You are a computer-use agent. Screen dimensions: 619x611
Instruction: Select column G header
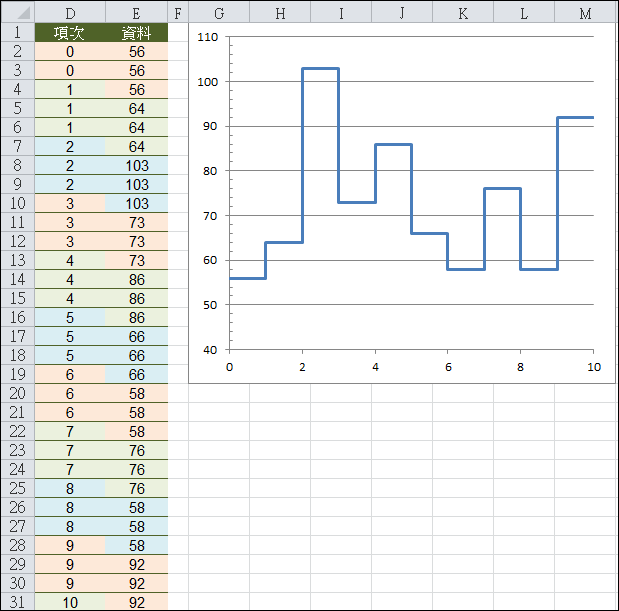click(x=219, y=13)
